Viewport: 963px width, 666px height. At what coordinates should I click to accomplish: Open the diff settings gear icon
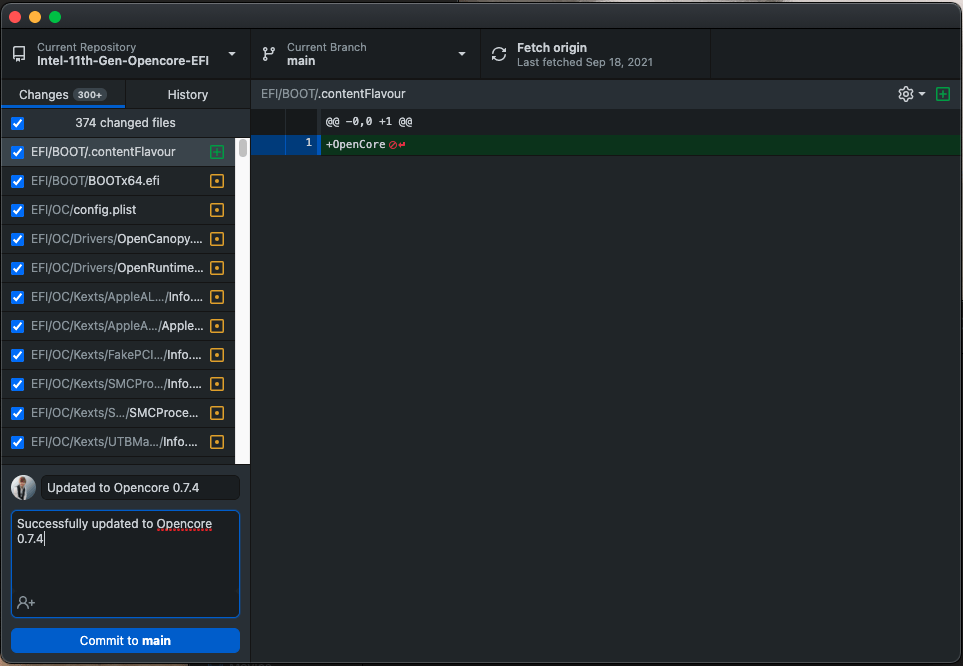click(905, 94)
